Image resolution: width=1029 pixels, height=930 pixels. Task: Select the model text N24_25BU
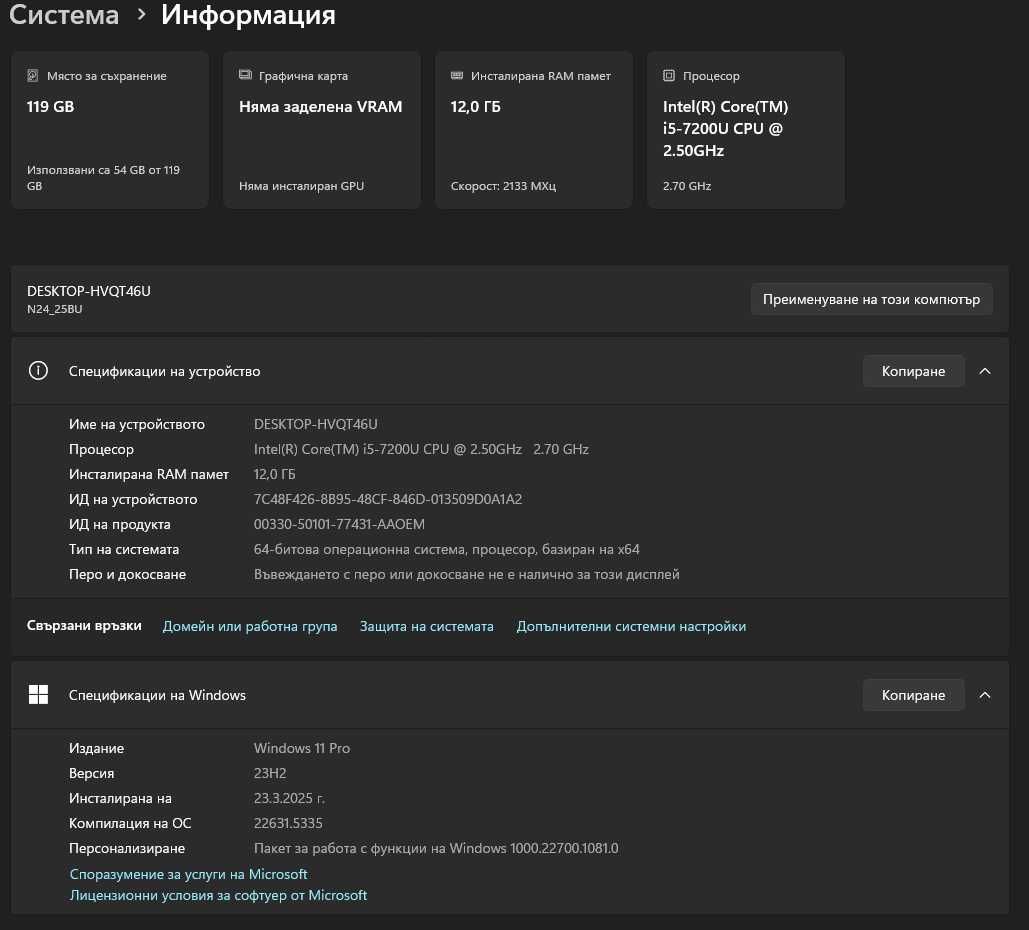[x=54, y=309]
